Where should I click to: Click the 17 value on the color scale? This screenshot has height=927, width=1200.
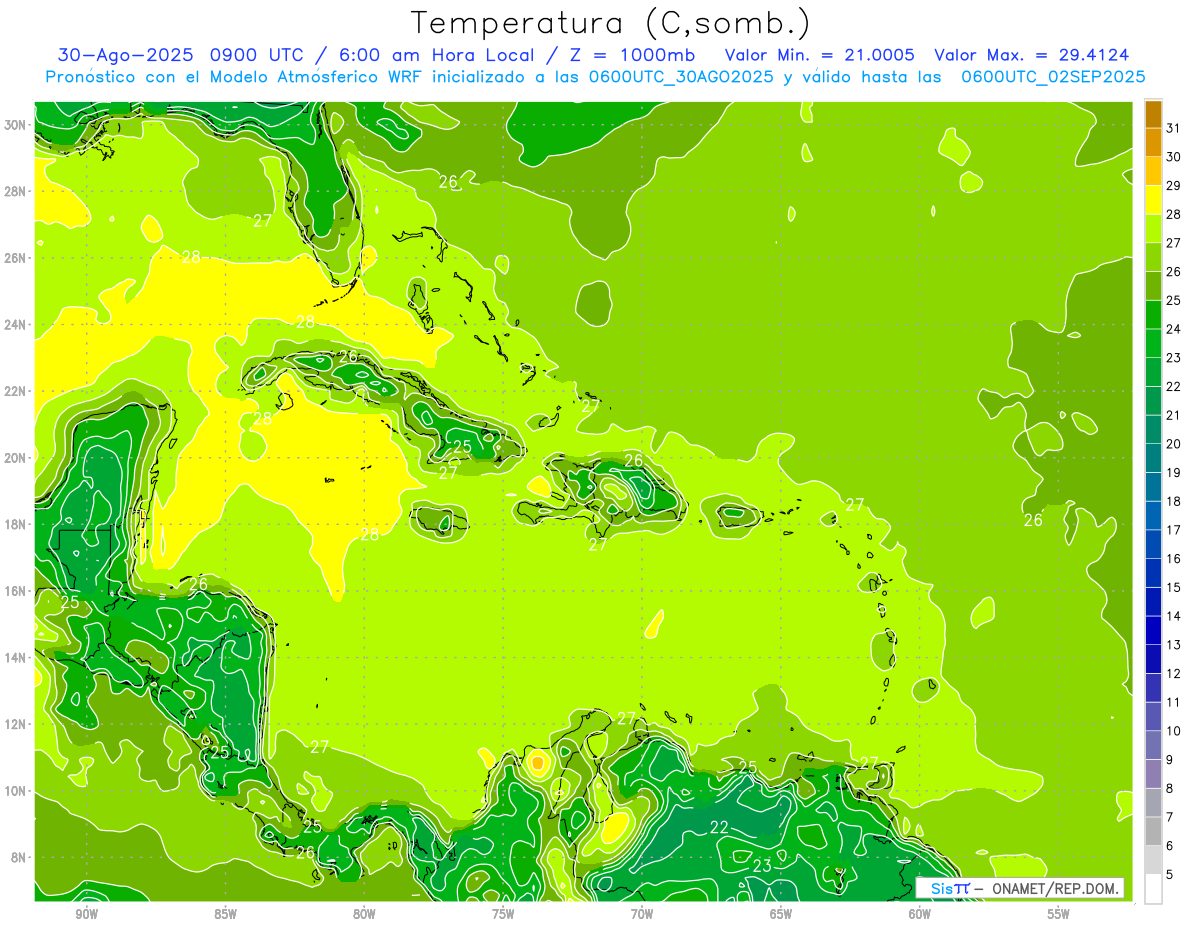pyautogui.click(x=1174, y=530)
